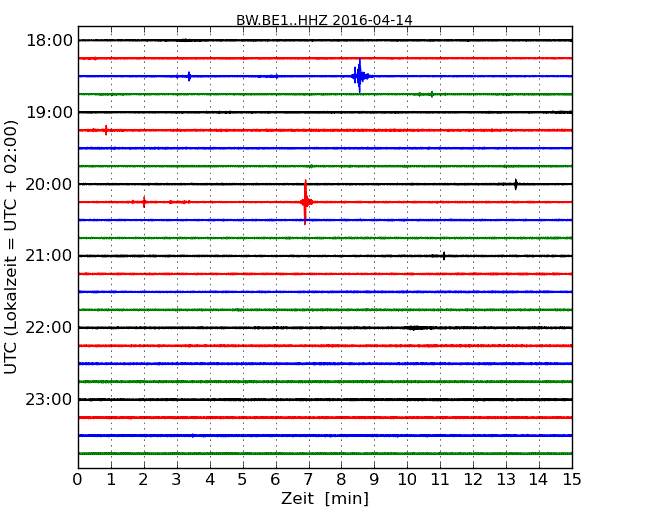The image size is (650, 520).
Task: Click the x-axis tick label 8
Action: tap(341, 479)
